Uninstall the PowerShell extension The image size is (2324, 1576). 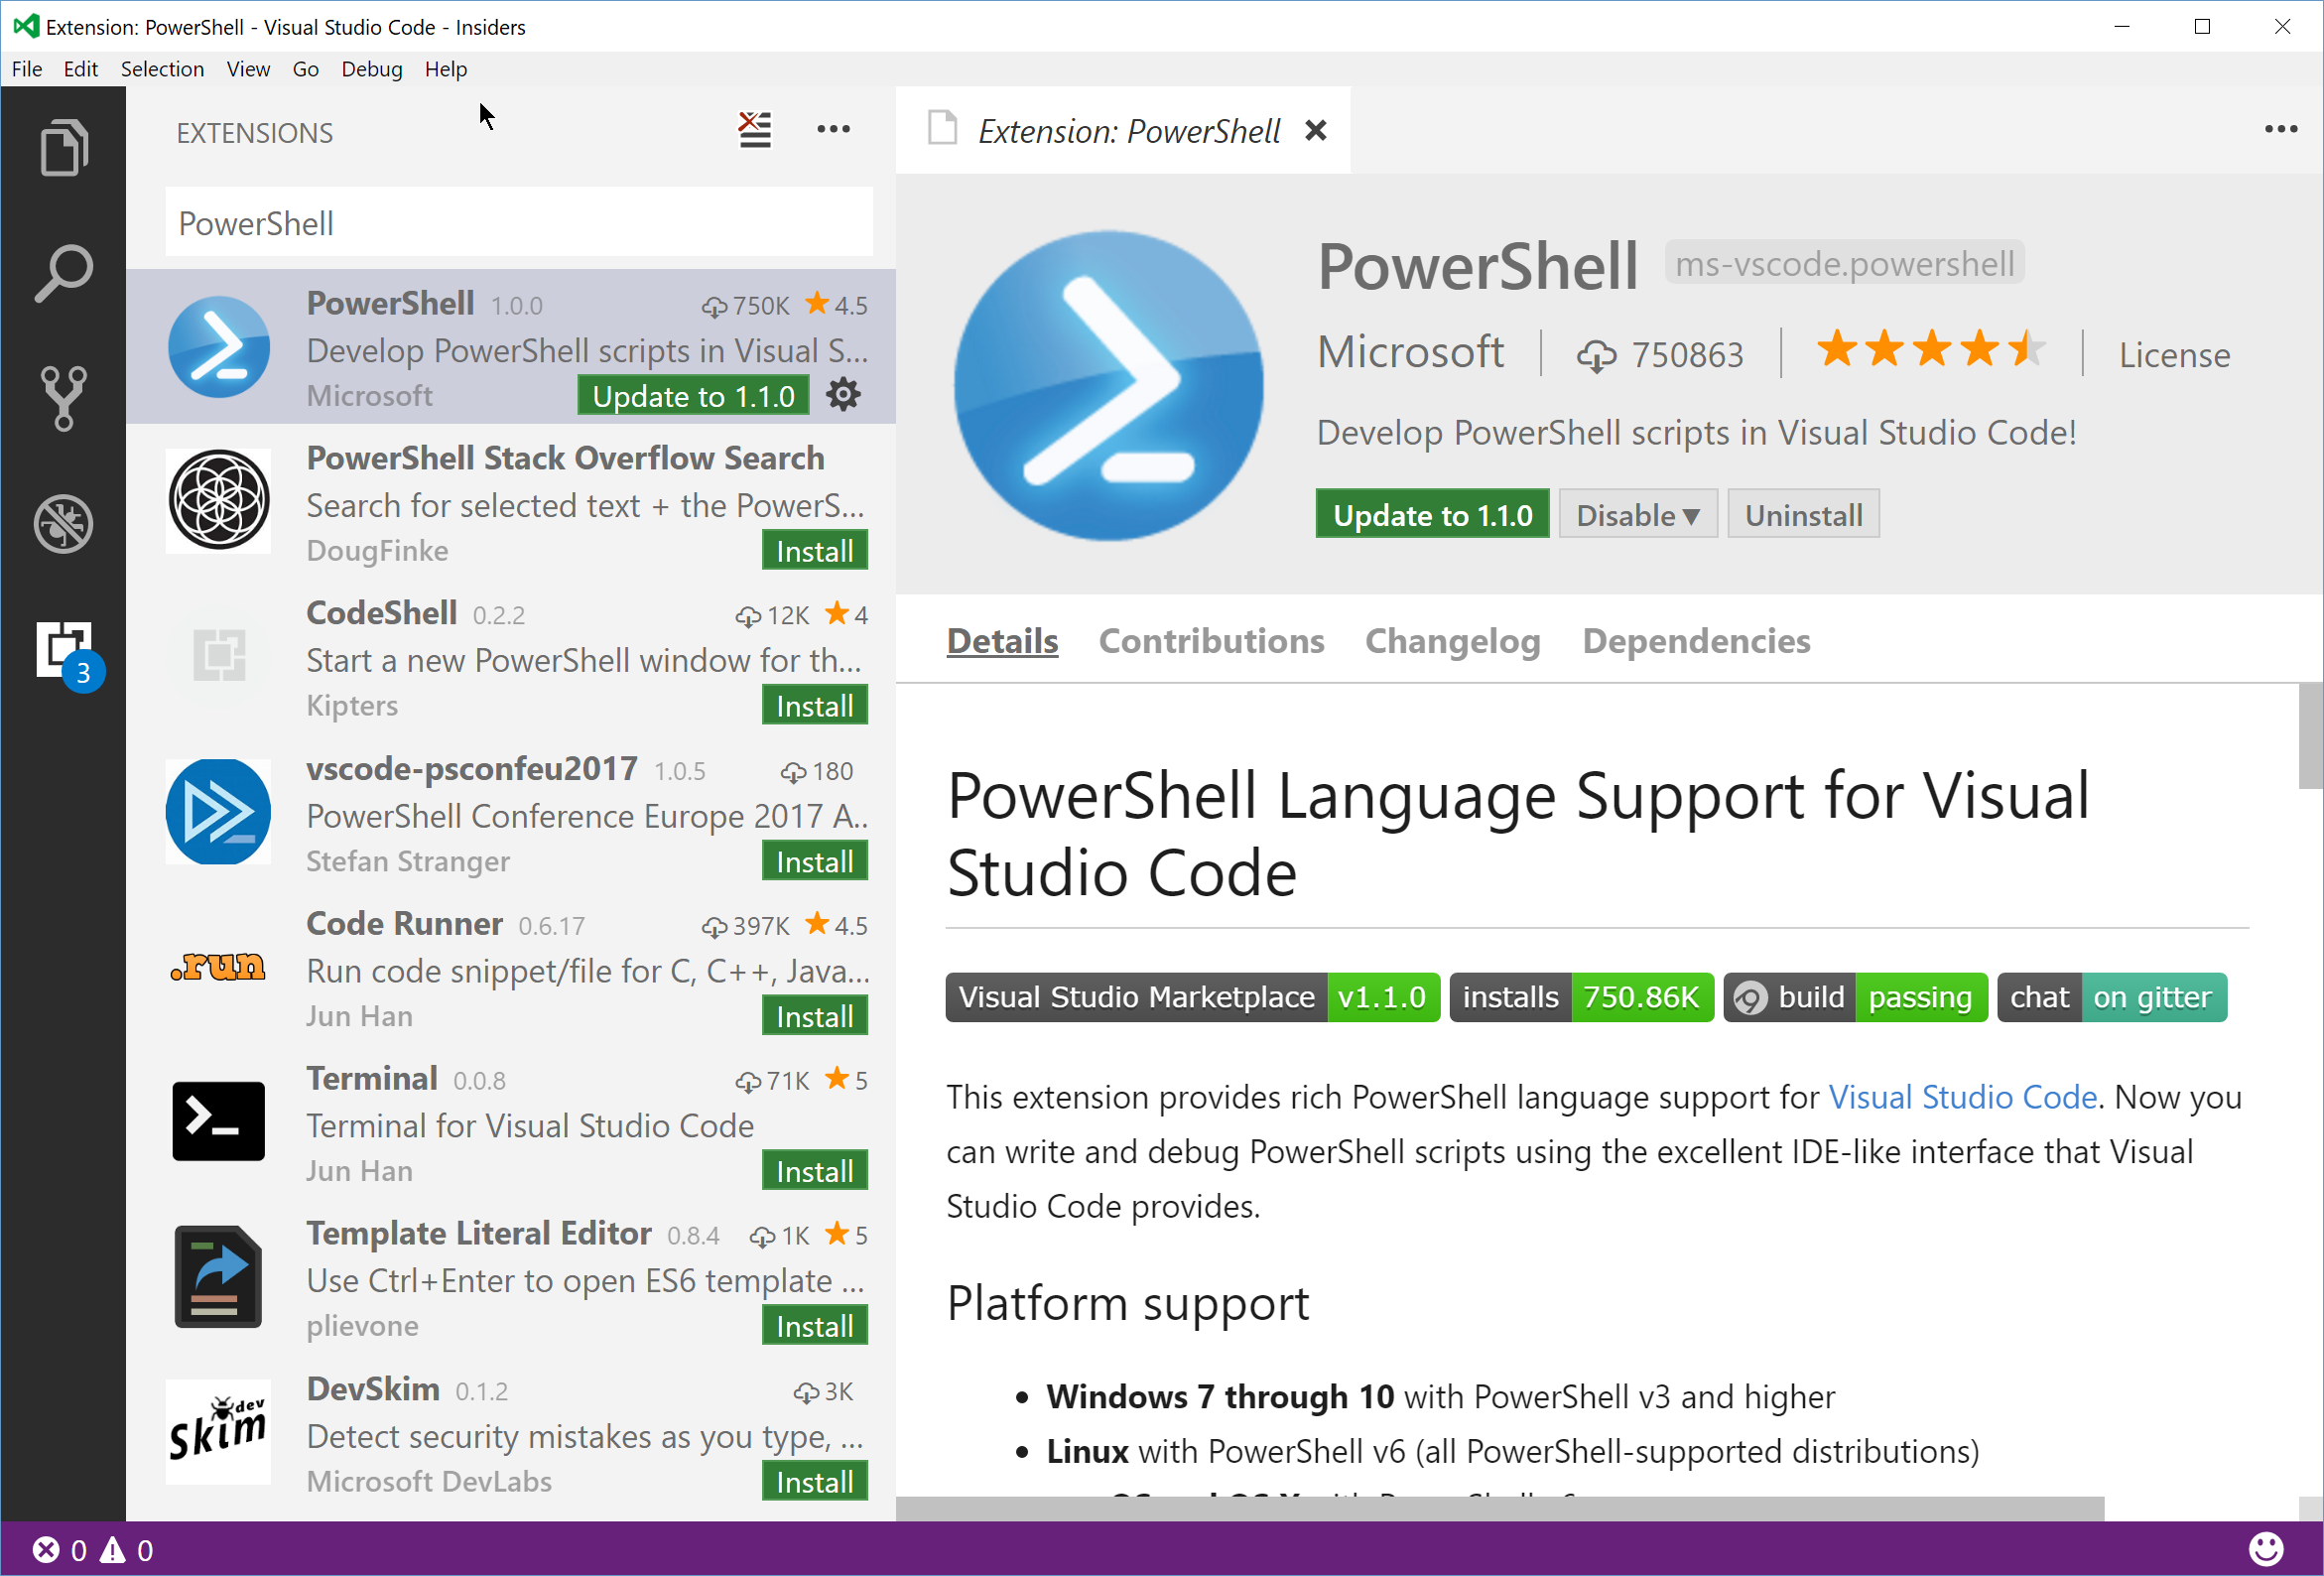(1803, 515)
